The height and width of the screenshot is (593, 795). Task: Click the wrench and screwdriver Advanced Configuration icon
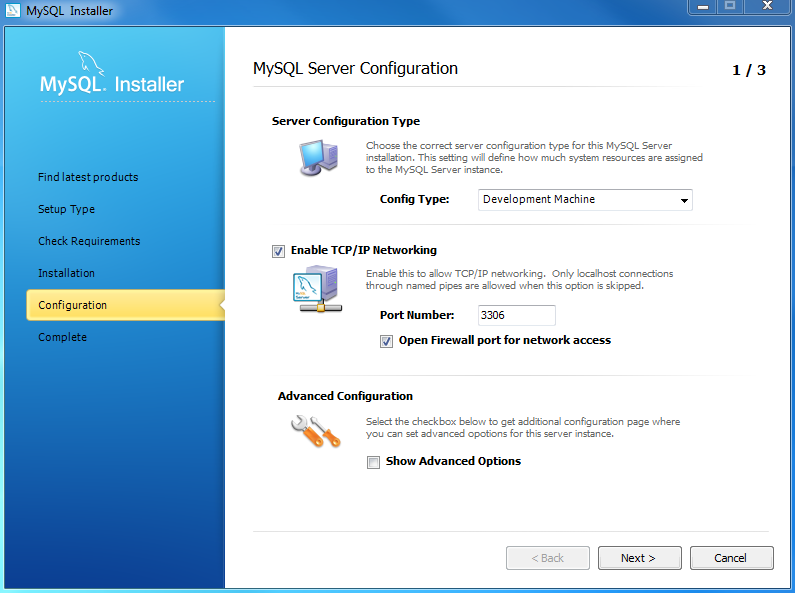(315, 431)
